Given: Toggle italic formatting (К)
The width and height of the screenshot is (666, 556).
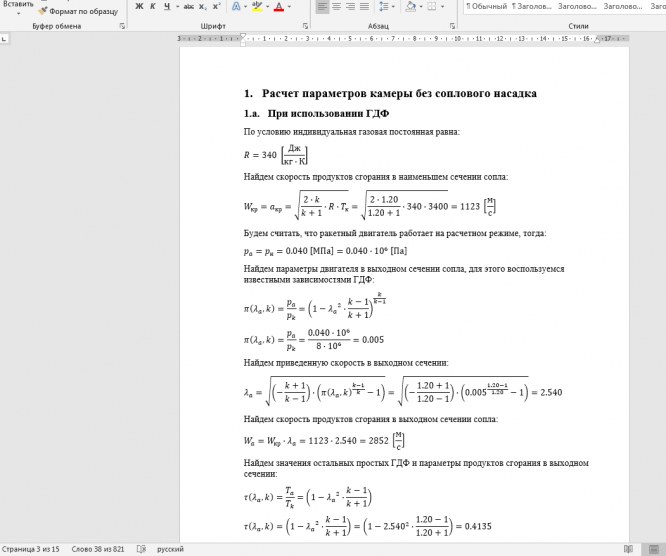Looking at the screenshot, I should click(153, 6).
